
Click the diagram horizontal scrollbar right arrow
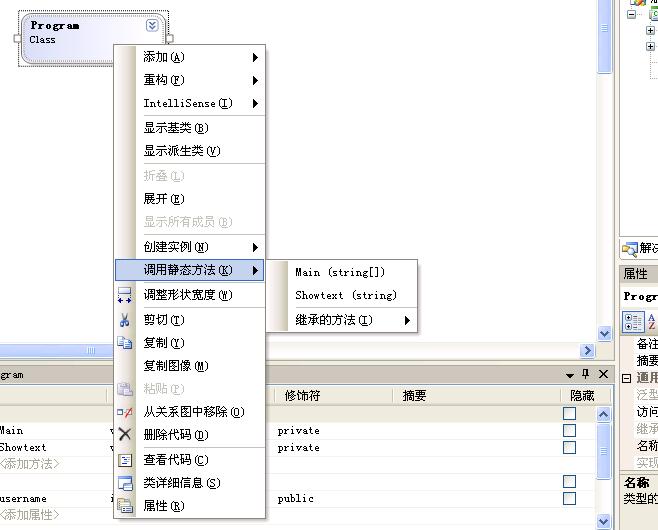point(588,350)
